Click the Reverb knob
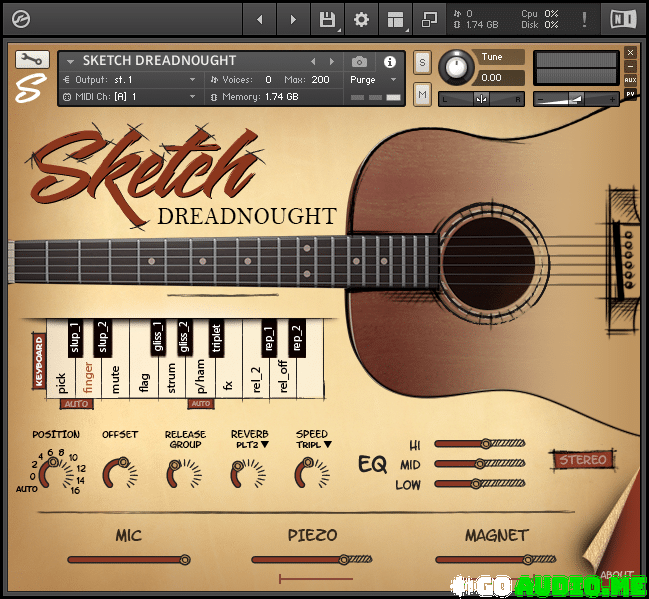649x599 pixels. [248, 473]
